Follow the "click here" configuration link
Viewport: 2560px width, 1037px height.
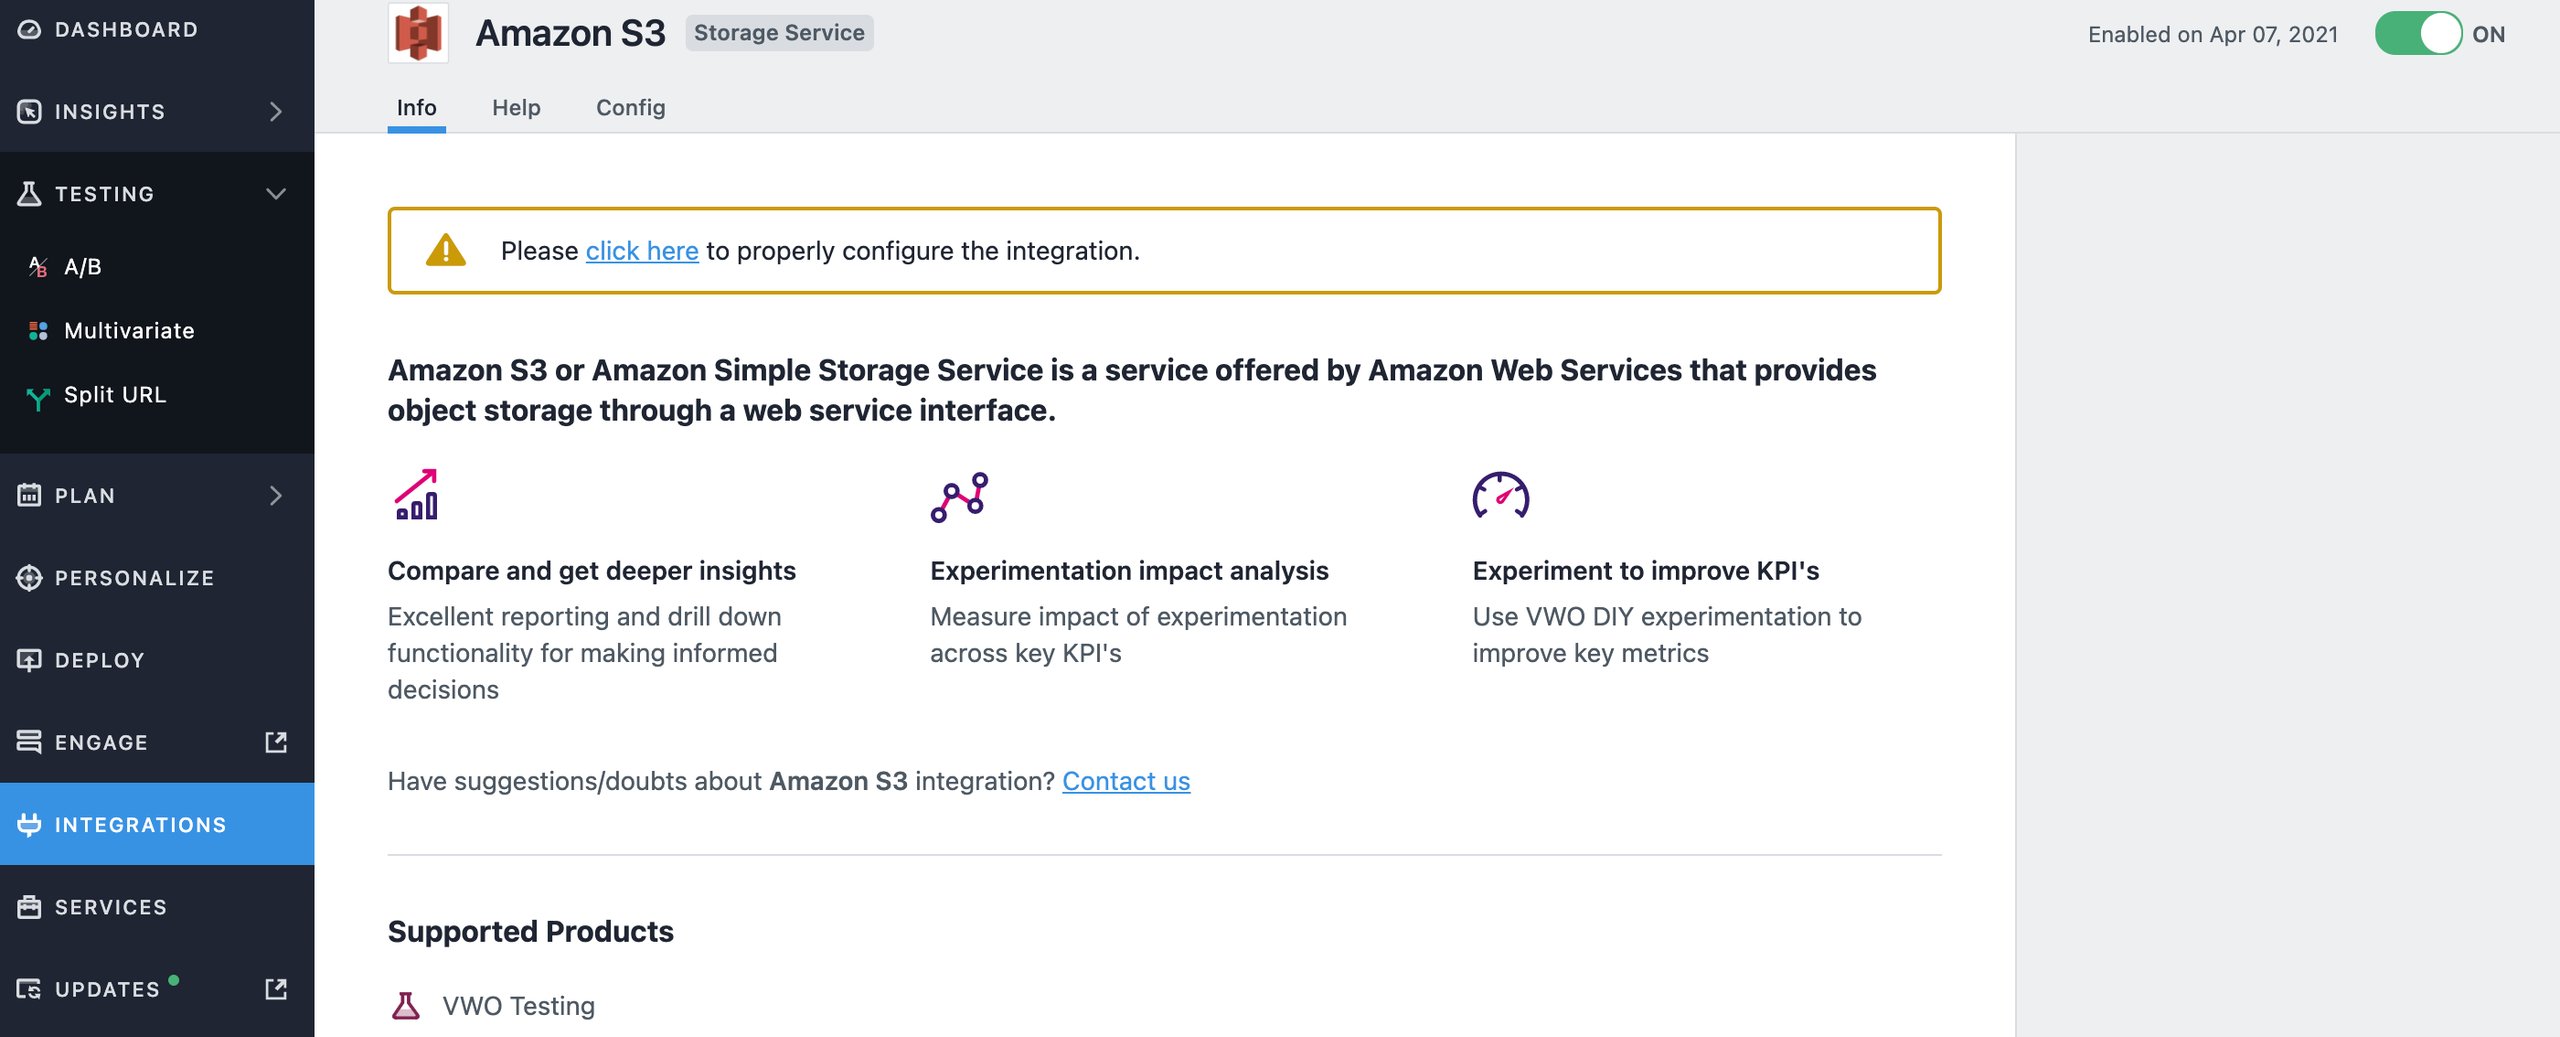coord(642,250)
